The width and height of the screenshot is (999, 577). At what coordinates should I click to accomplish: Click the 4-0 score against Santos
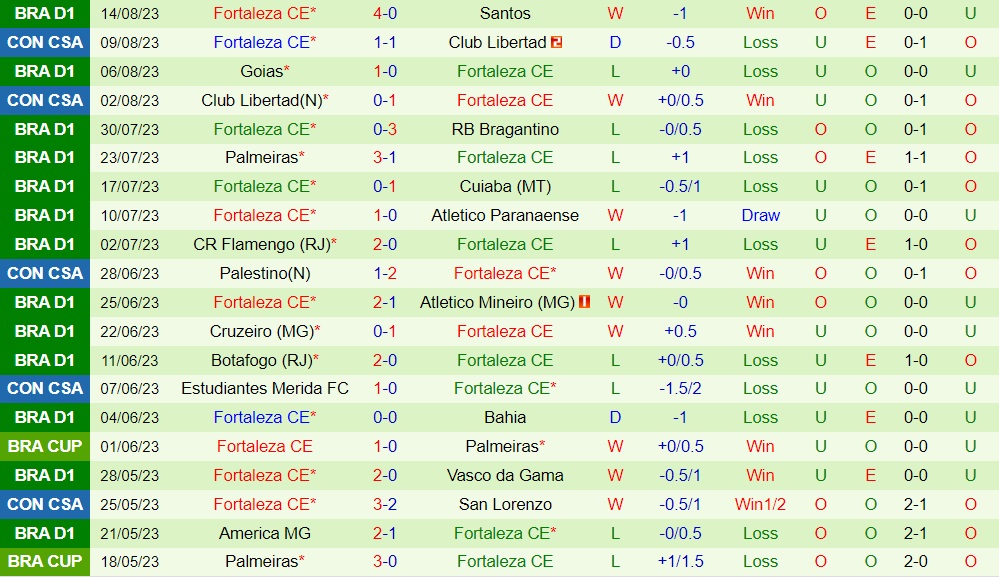click(x=385, y=13)
